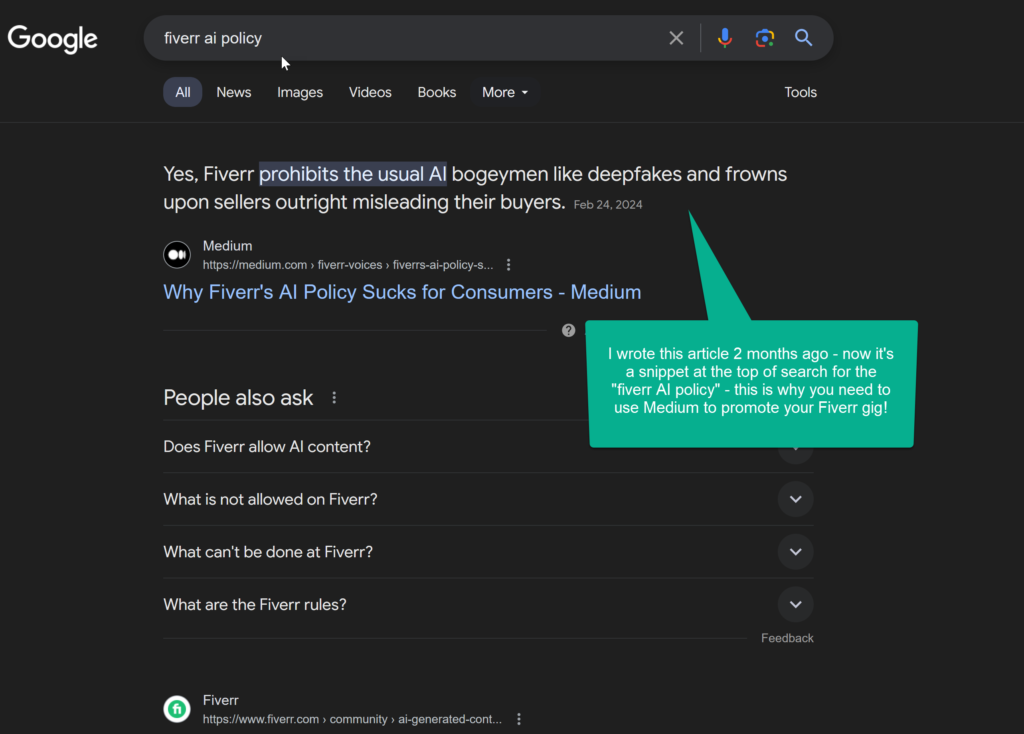This screenshot has height=734, width=1024.
Task: Click the Fiverr site name in bottom result
Action: [221, 700]
